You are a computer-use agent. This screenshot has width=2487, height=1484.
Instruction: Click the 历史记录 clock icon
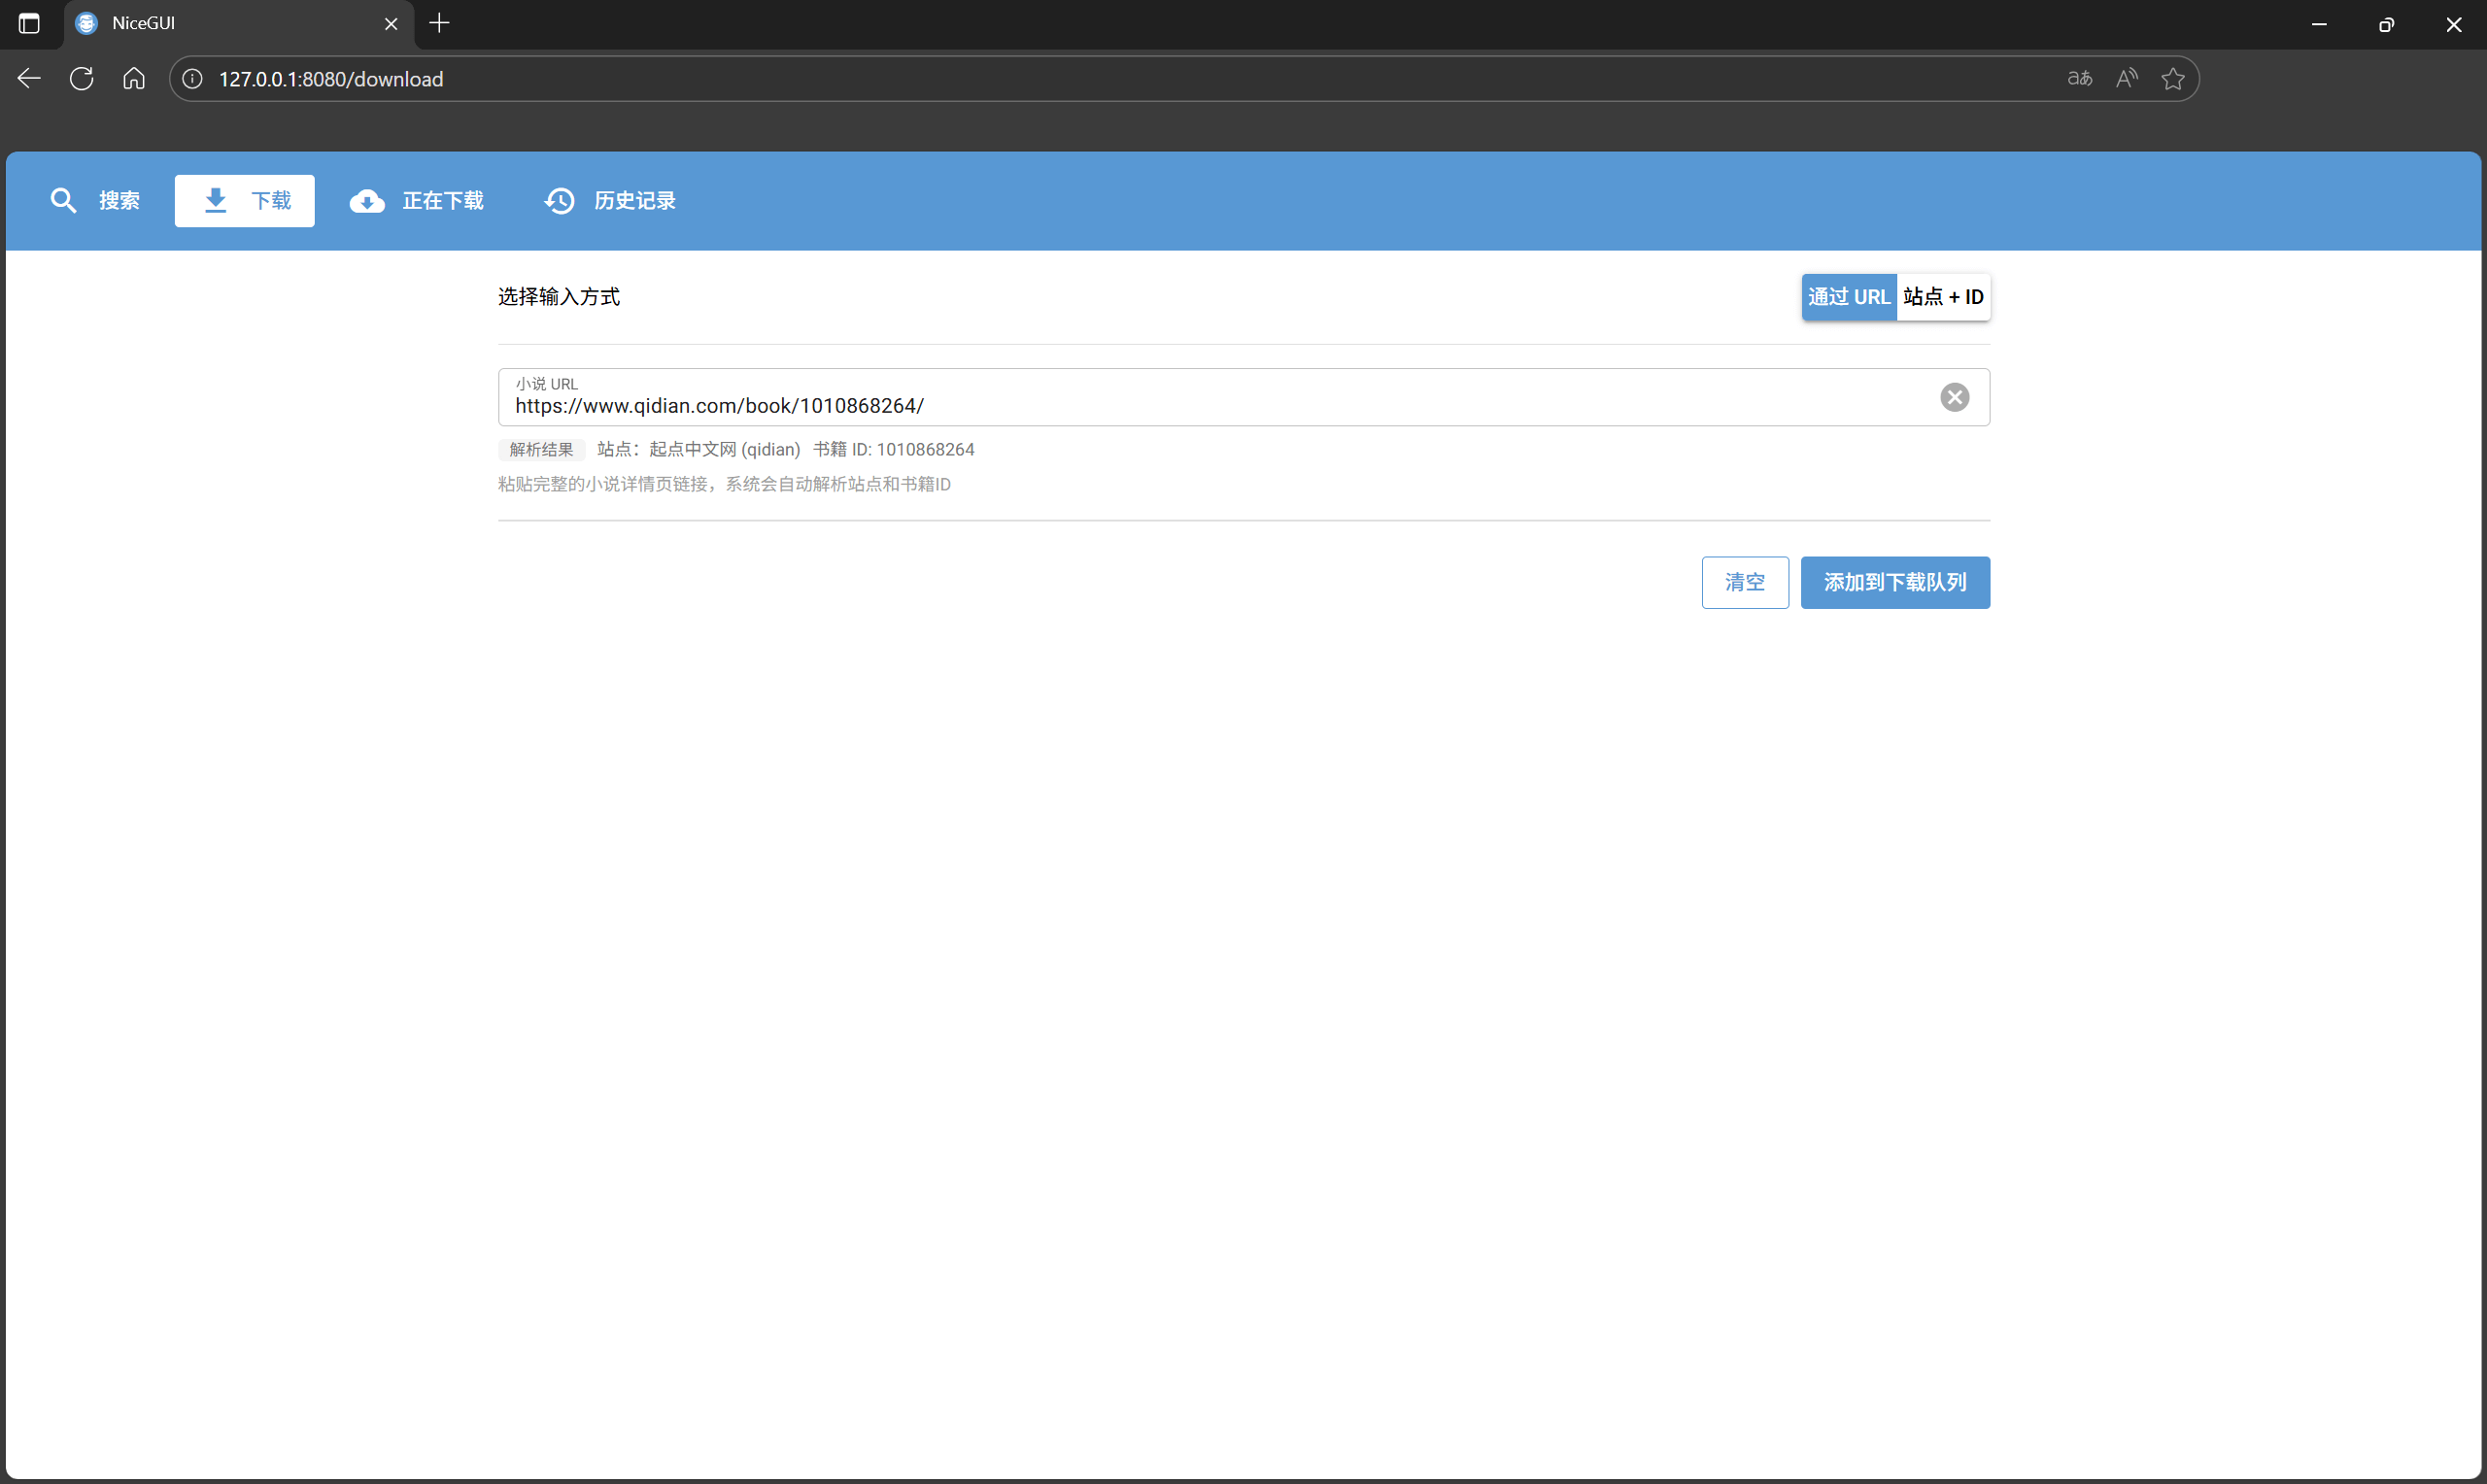coord(559,200)
